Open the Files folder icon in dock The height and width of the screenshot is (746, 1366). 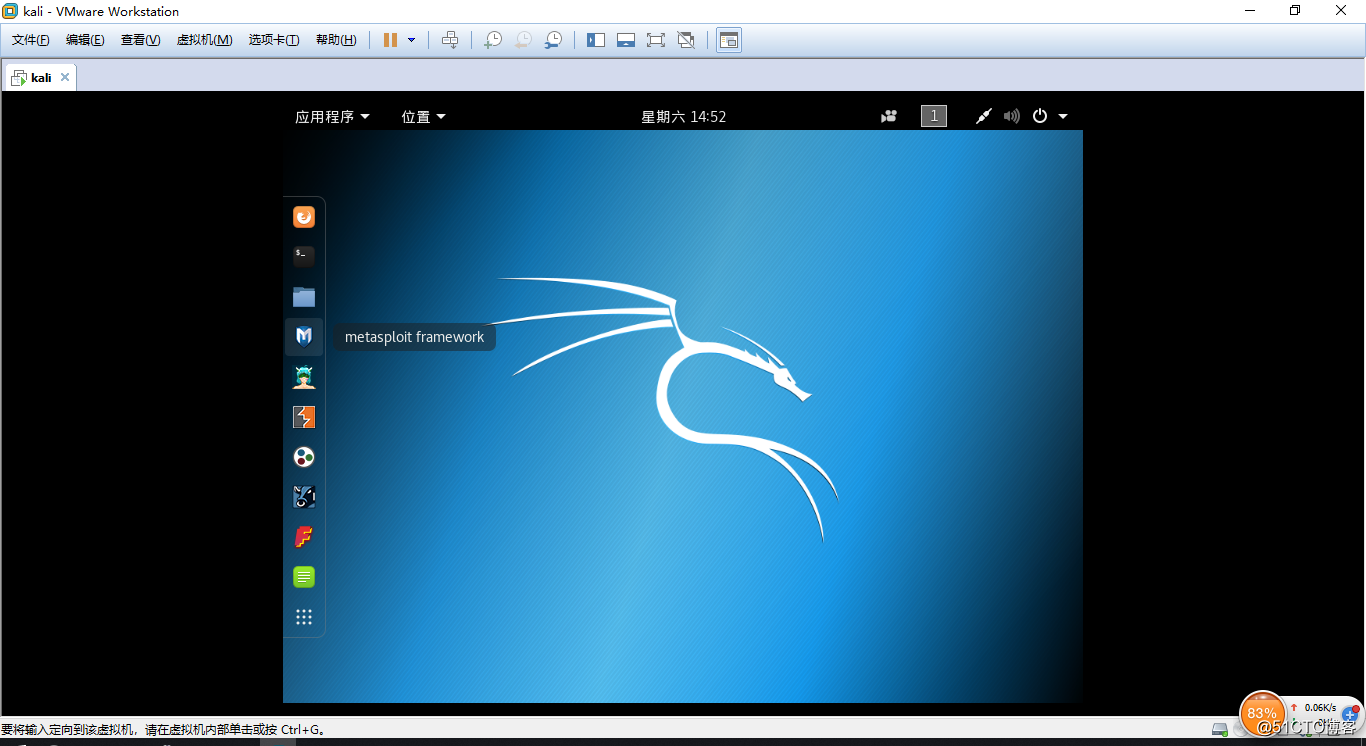tap(304, 297)
